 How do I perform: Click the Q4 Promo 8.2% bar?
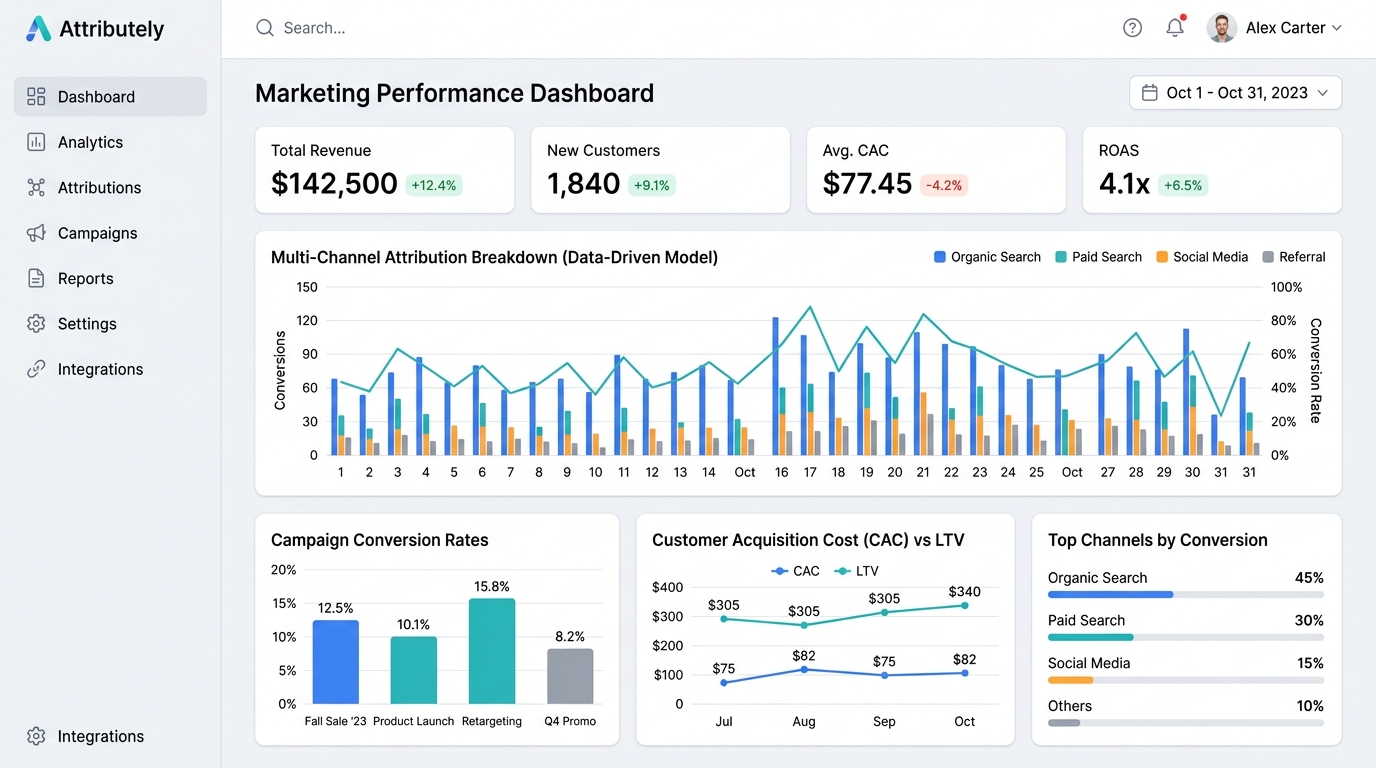click(570, 676)
